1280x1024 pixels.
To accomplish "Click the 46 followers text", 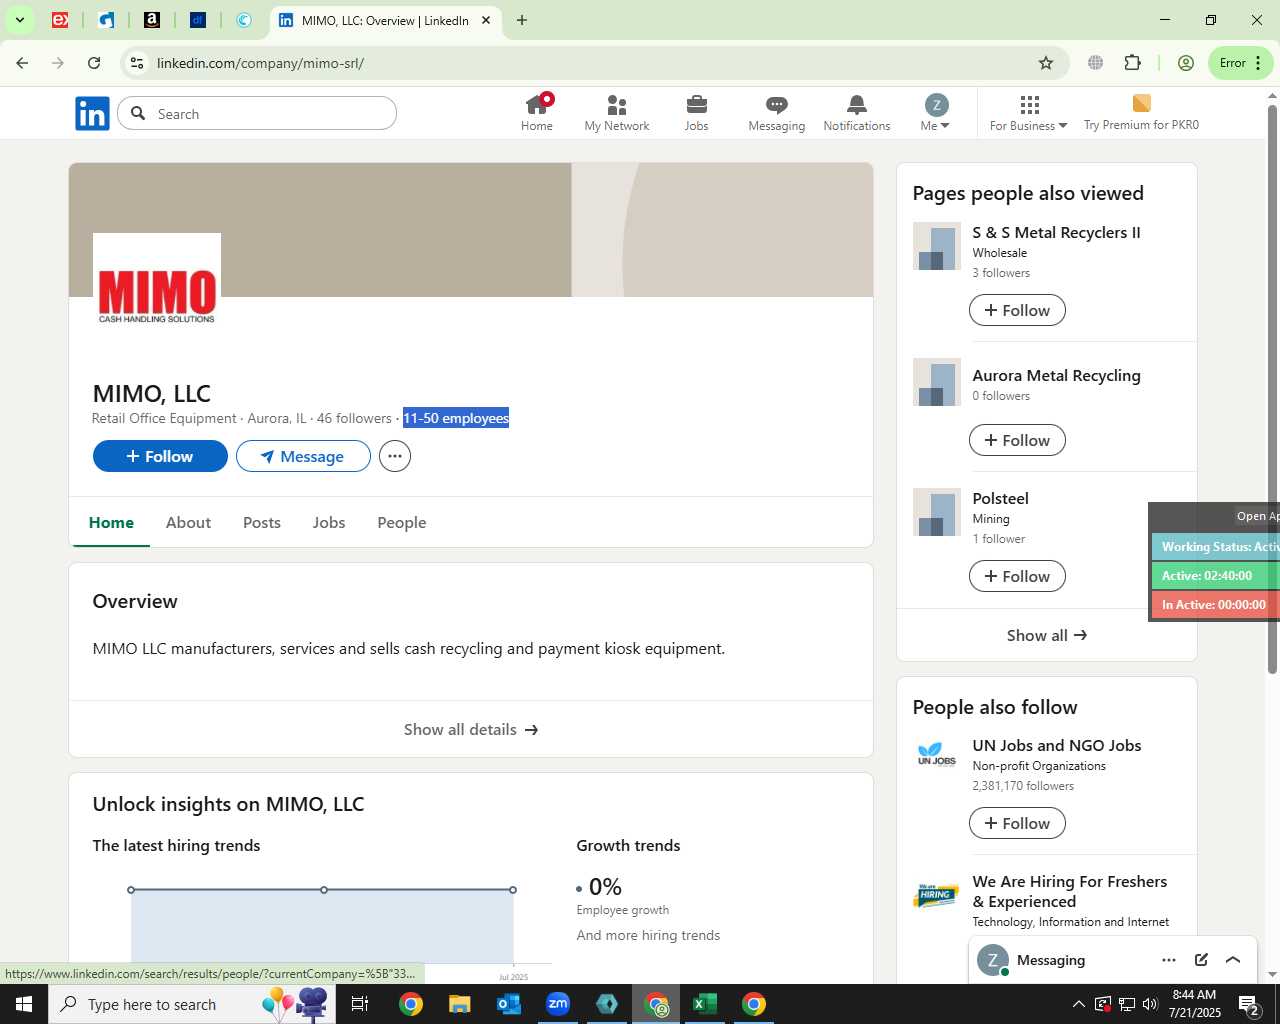I will (354, 418).
